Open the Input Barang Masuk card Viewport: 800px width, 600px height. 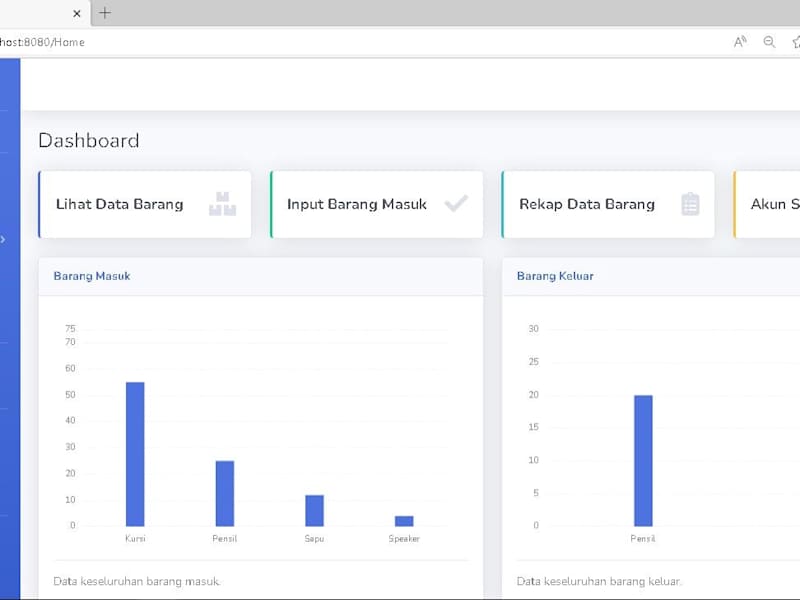(377, 204)
